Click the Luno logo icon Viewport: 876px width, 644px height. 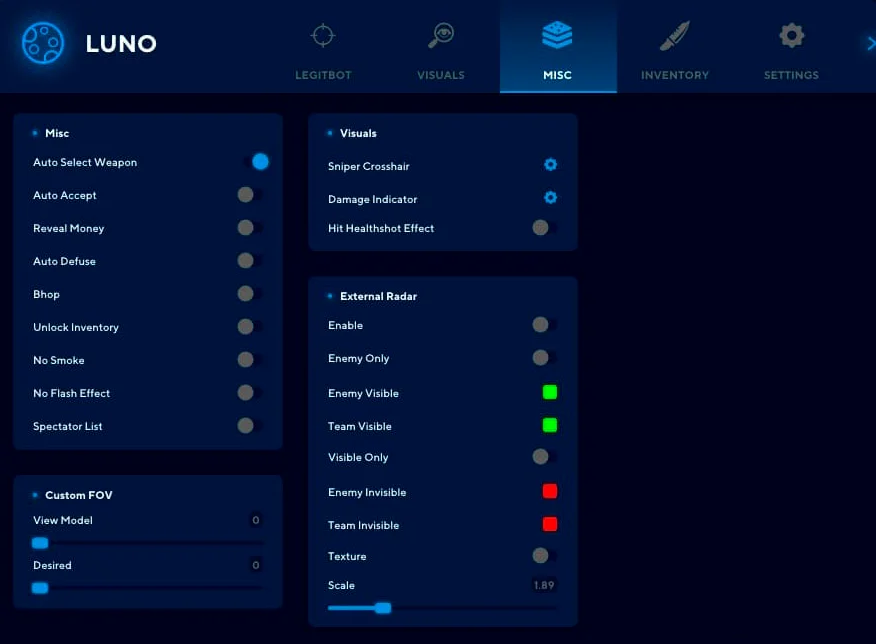(43, 43)
